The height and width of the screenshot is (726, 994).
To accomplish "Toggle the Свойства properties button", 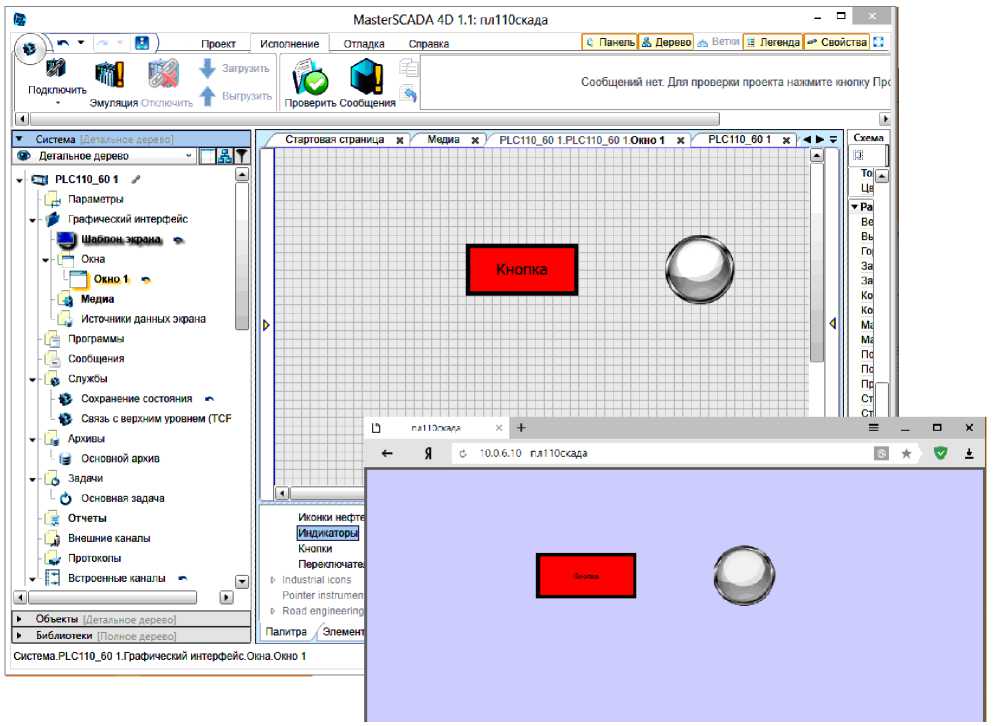I will click(x=836, y=42).
